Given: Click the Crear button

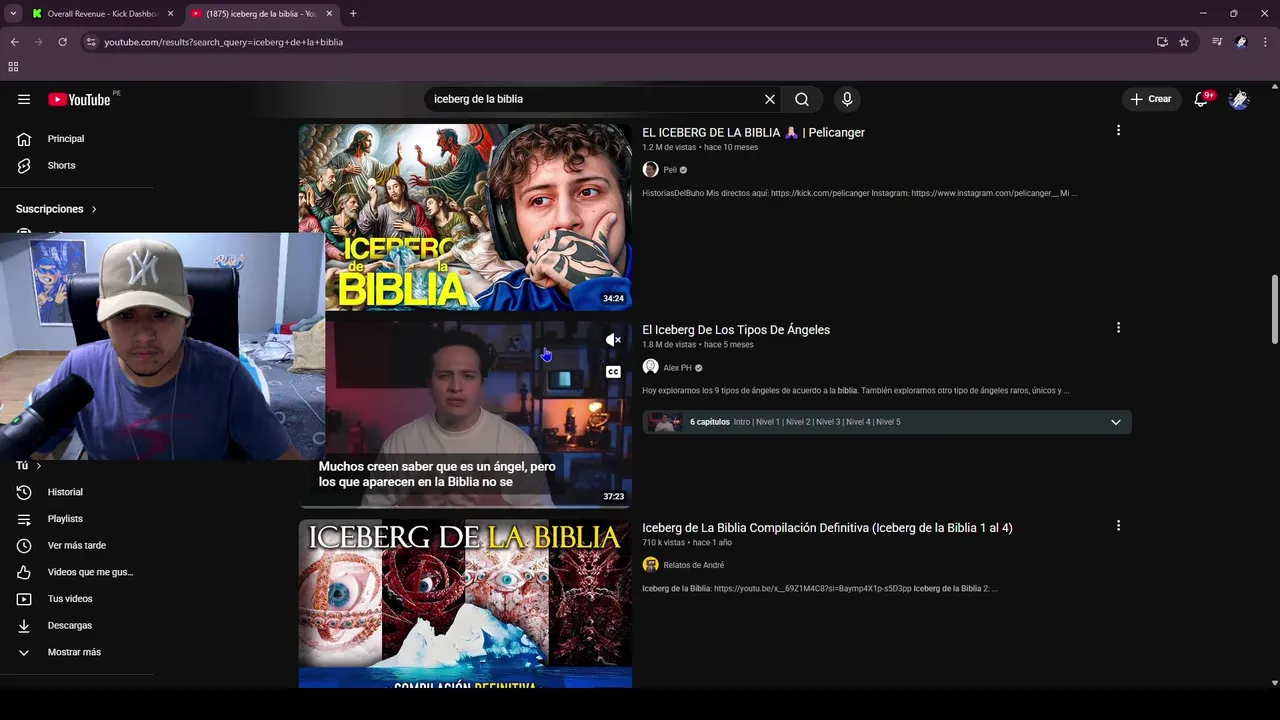Looking at the screenshot, I should point(1150,99).
